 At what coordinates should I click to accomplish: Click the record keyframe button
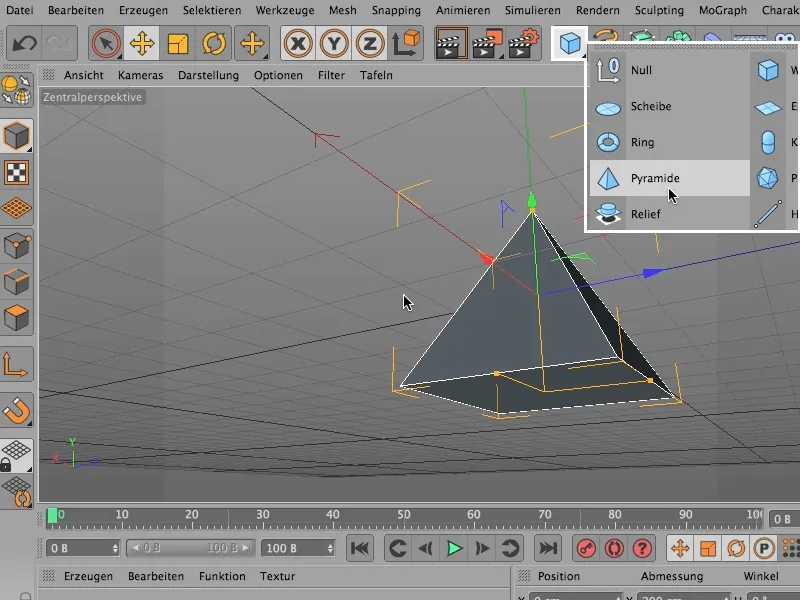coord(584,548)
